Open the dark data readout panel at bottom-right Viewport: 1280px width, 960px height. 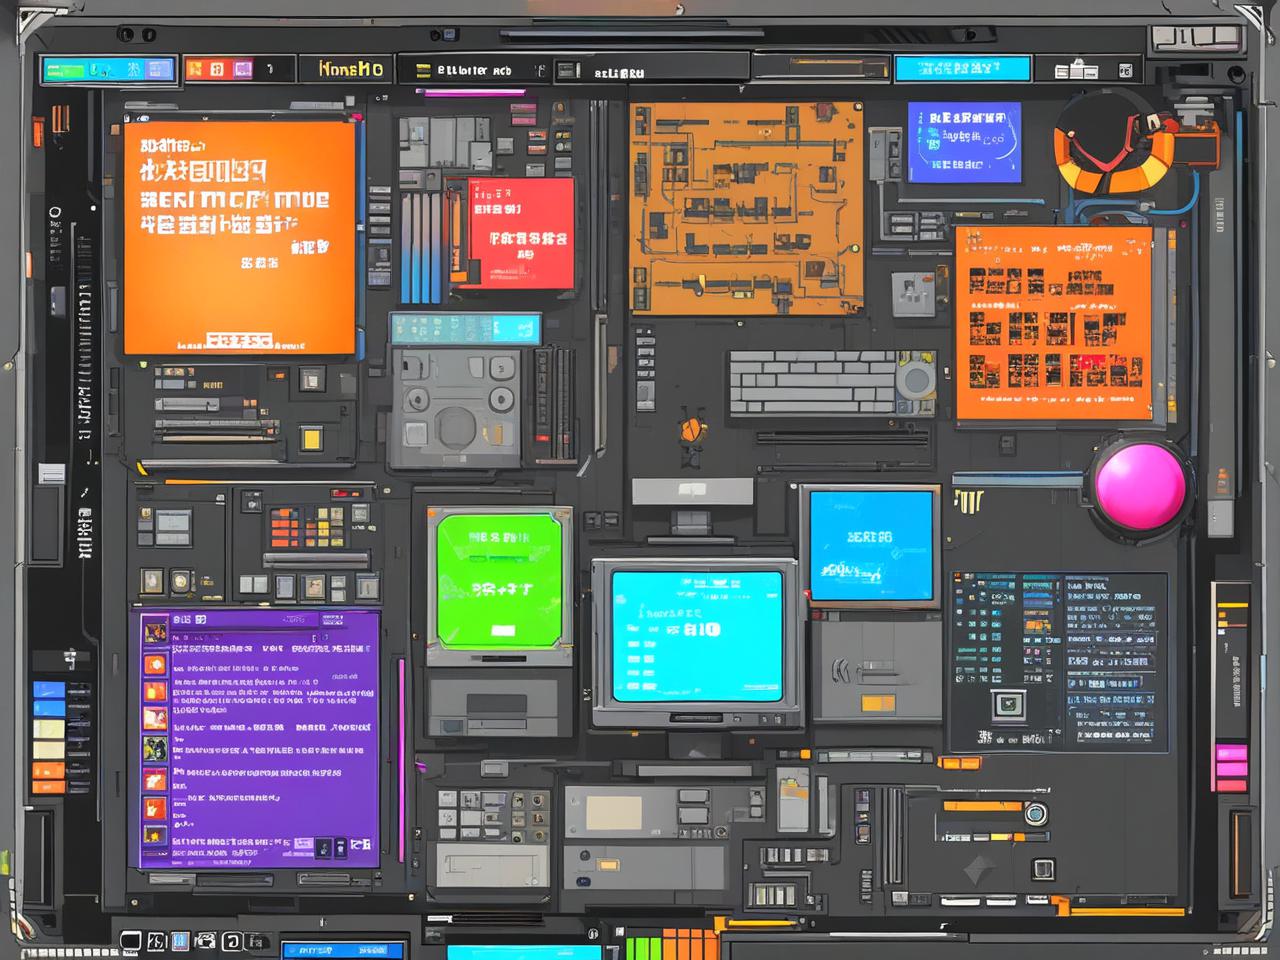[x=1058, y=662]
